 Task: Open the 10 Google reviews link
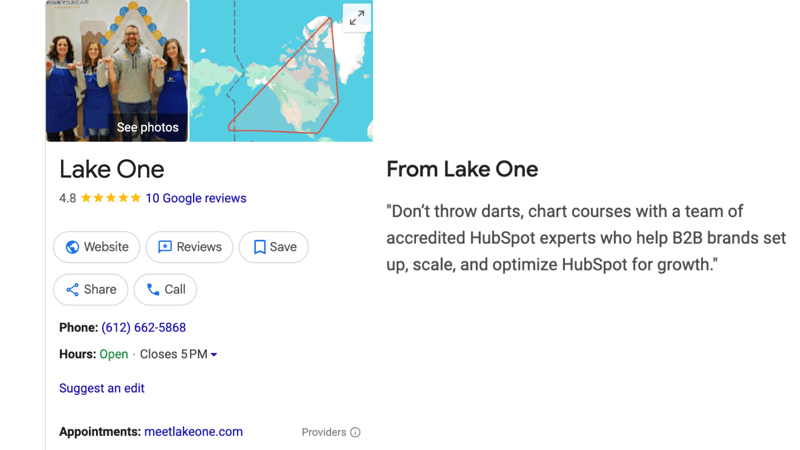[196, 198]
